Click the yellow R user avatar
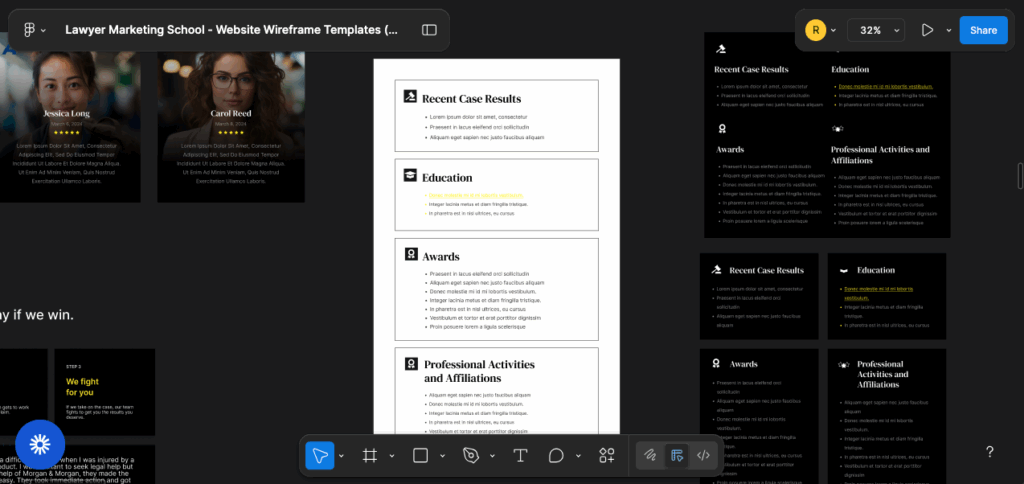Viewport: 1024px width, 484px height. (815, 30)
